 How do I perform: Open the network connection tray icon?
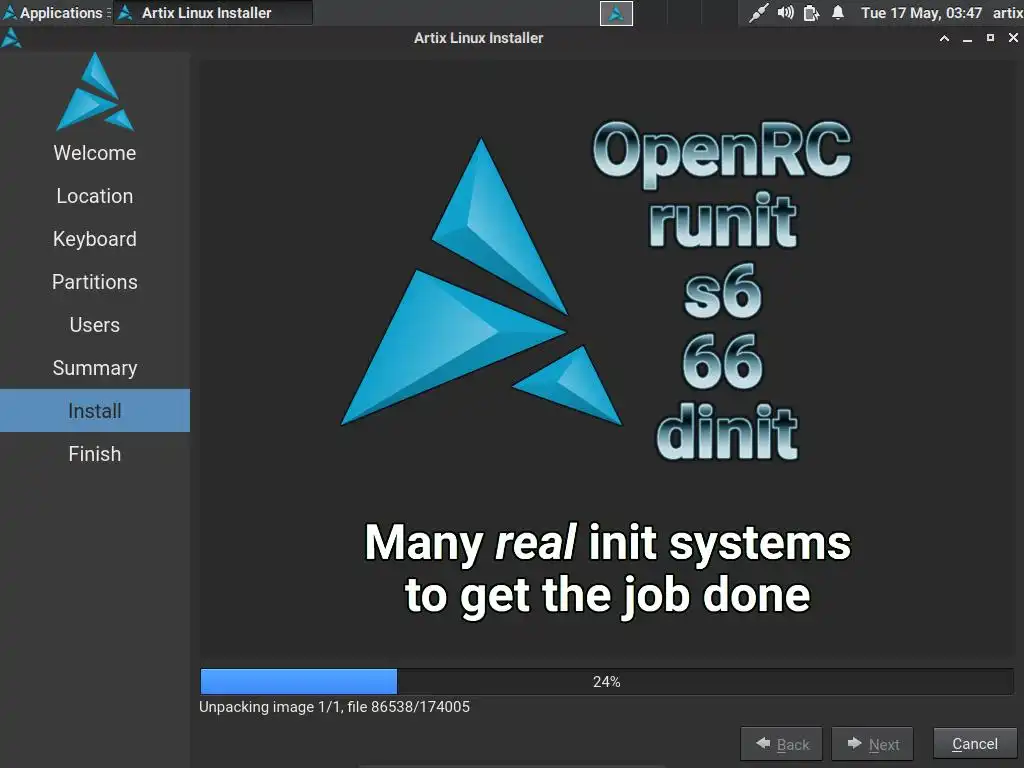758,13
